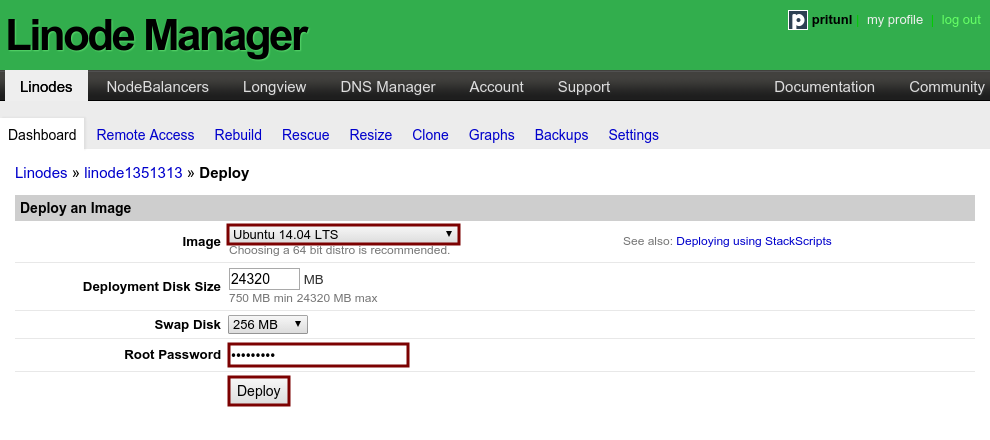
Task: Click the Deploy button
Action: [x=259, y=391]
